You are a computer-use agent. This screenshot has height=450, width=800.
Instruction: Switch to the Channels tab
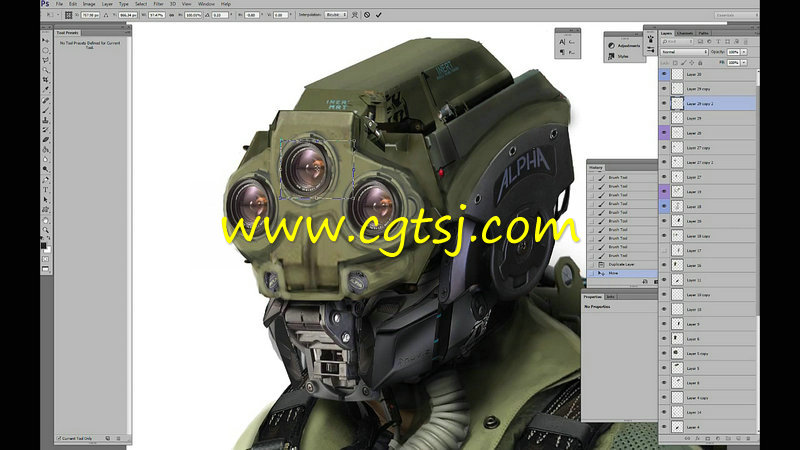685,33
